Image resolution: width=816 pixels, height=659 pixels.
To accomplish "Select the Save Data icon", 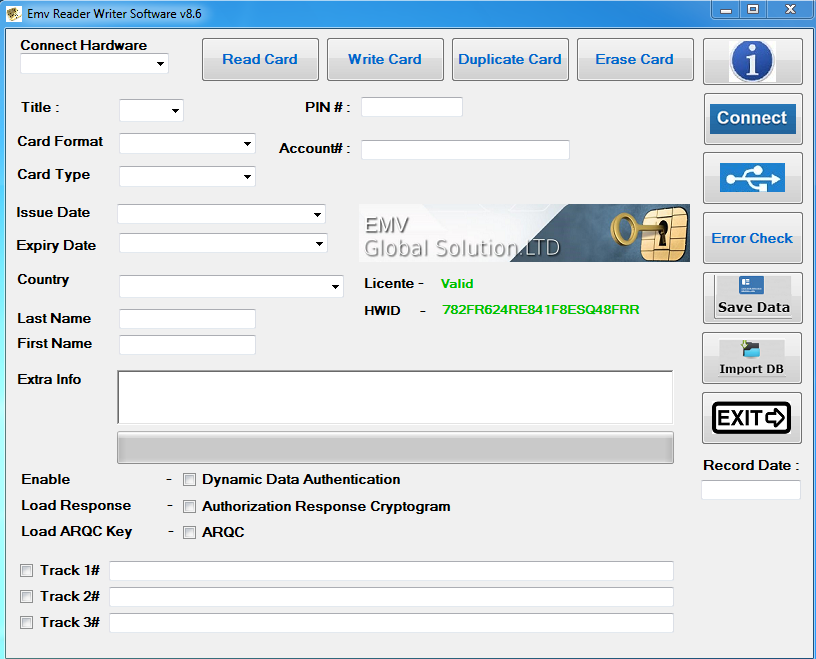I will [x=751, y=297].
